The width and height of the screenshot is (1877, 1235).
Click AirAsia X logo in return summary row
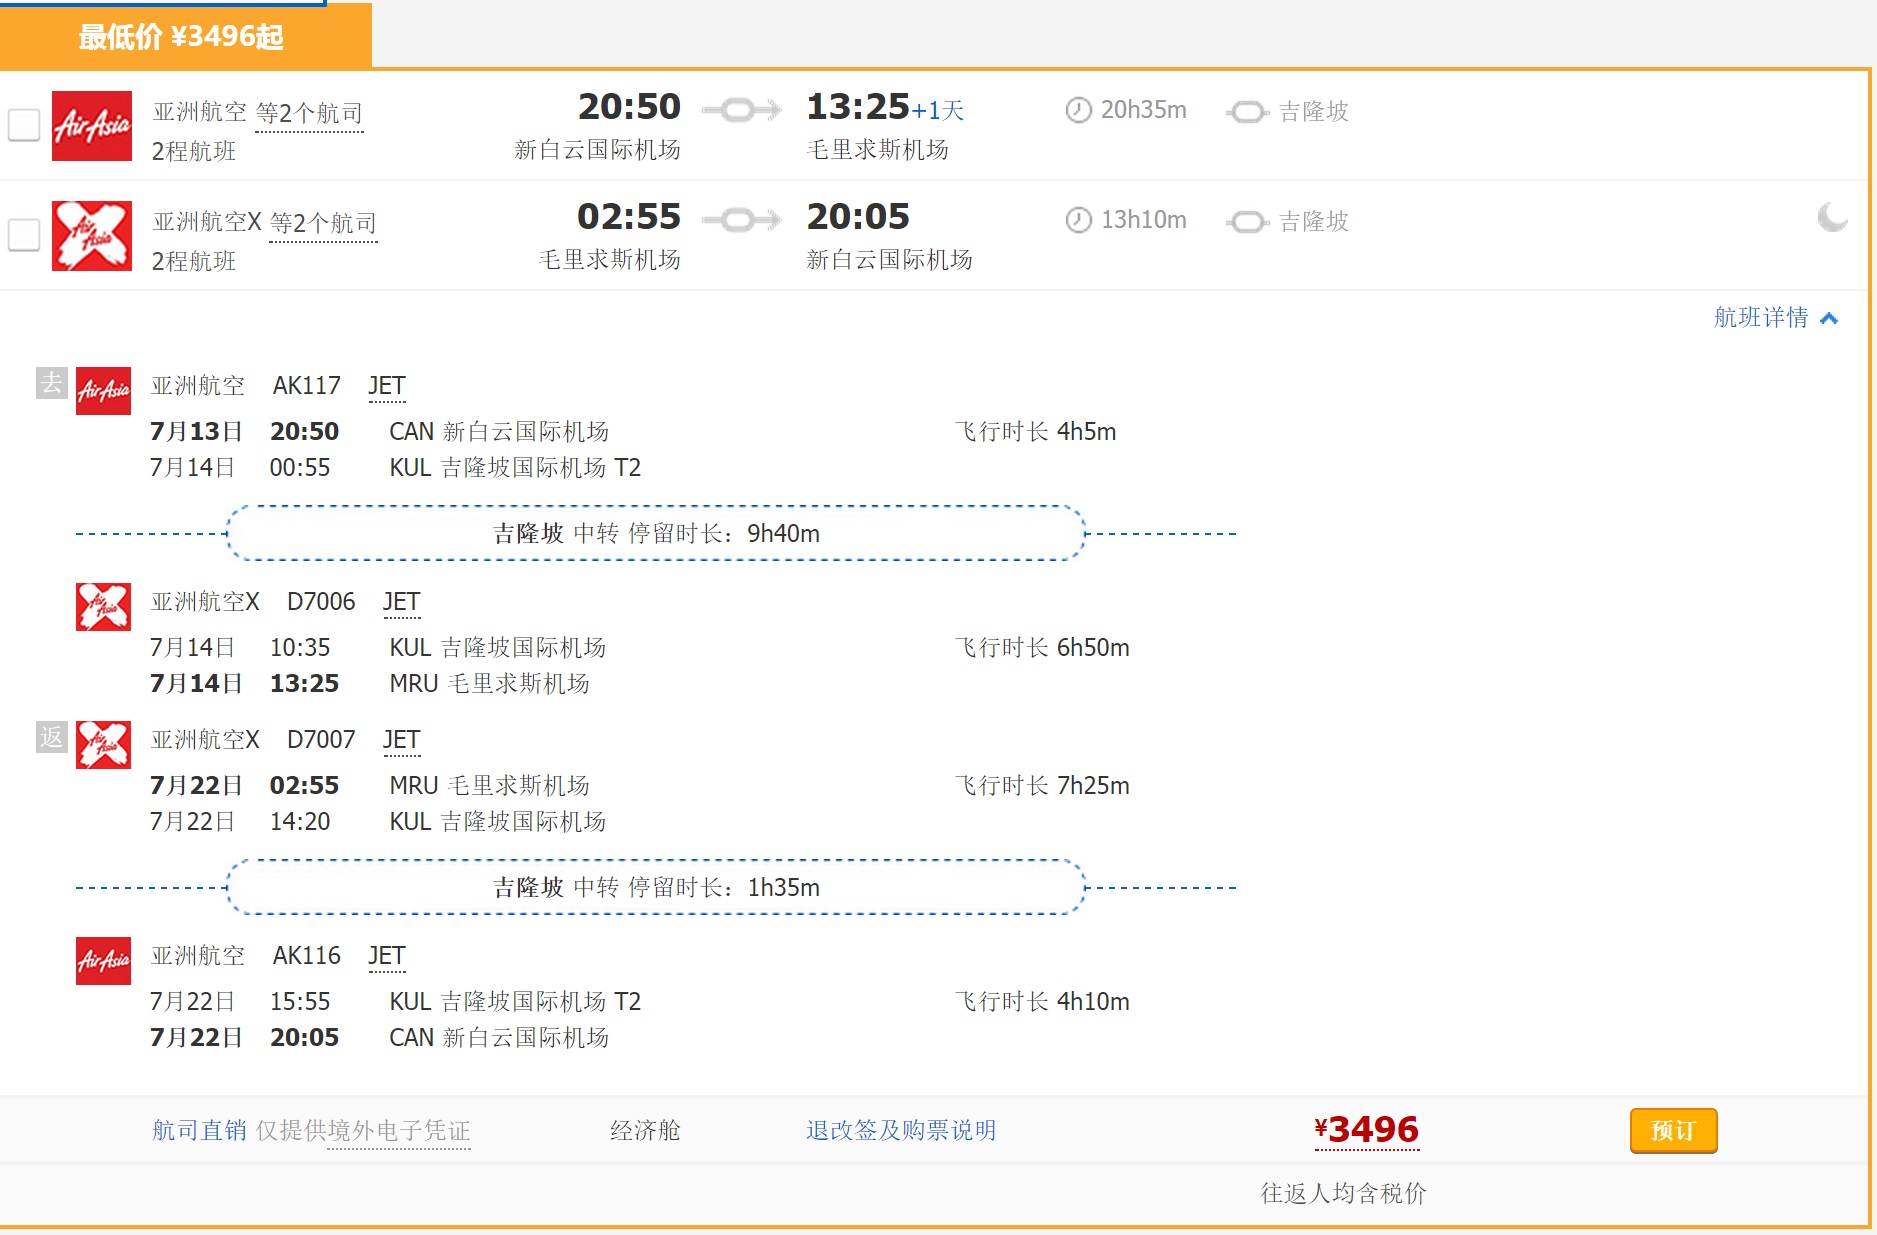point(92,236)
